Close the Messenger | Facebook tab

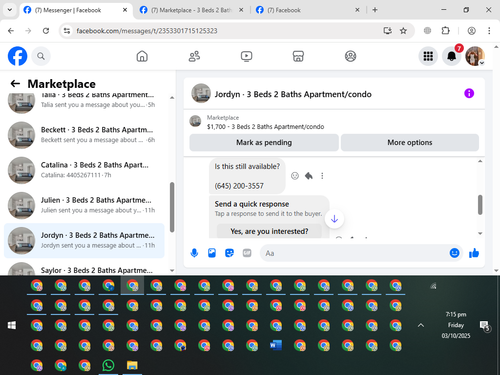tap(125, 10)
